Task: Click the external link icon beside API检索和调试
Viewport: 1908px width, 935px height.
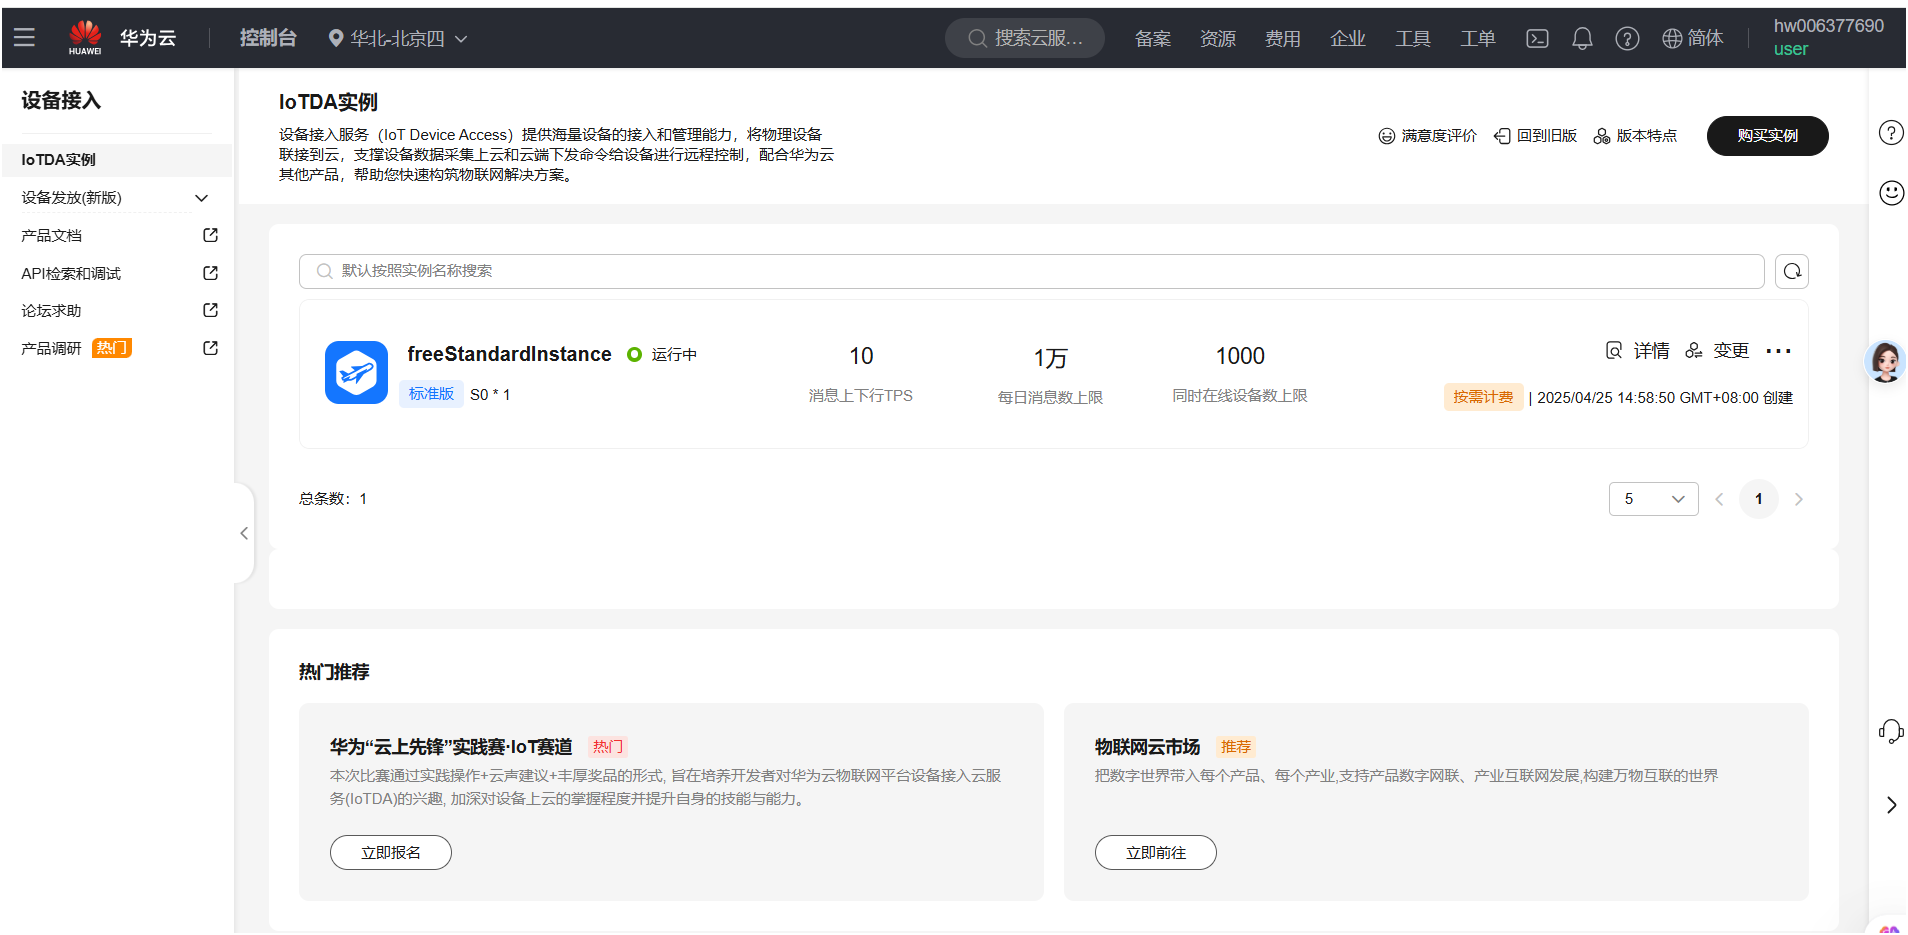Action: point(210,273)
